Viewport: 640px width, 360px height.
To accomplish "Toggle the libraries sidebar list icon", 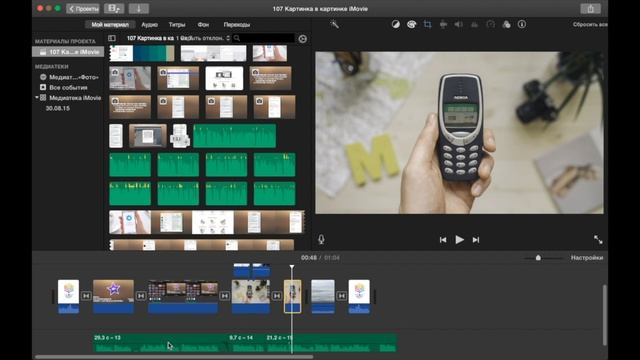I will click(x=112, y=38).
